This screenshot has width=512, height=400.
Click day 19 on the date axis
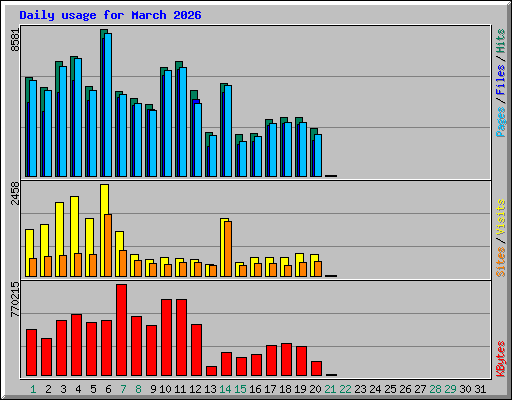coord(300,389)
